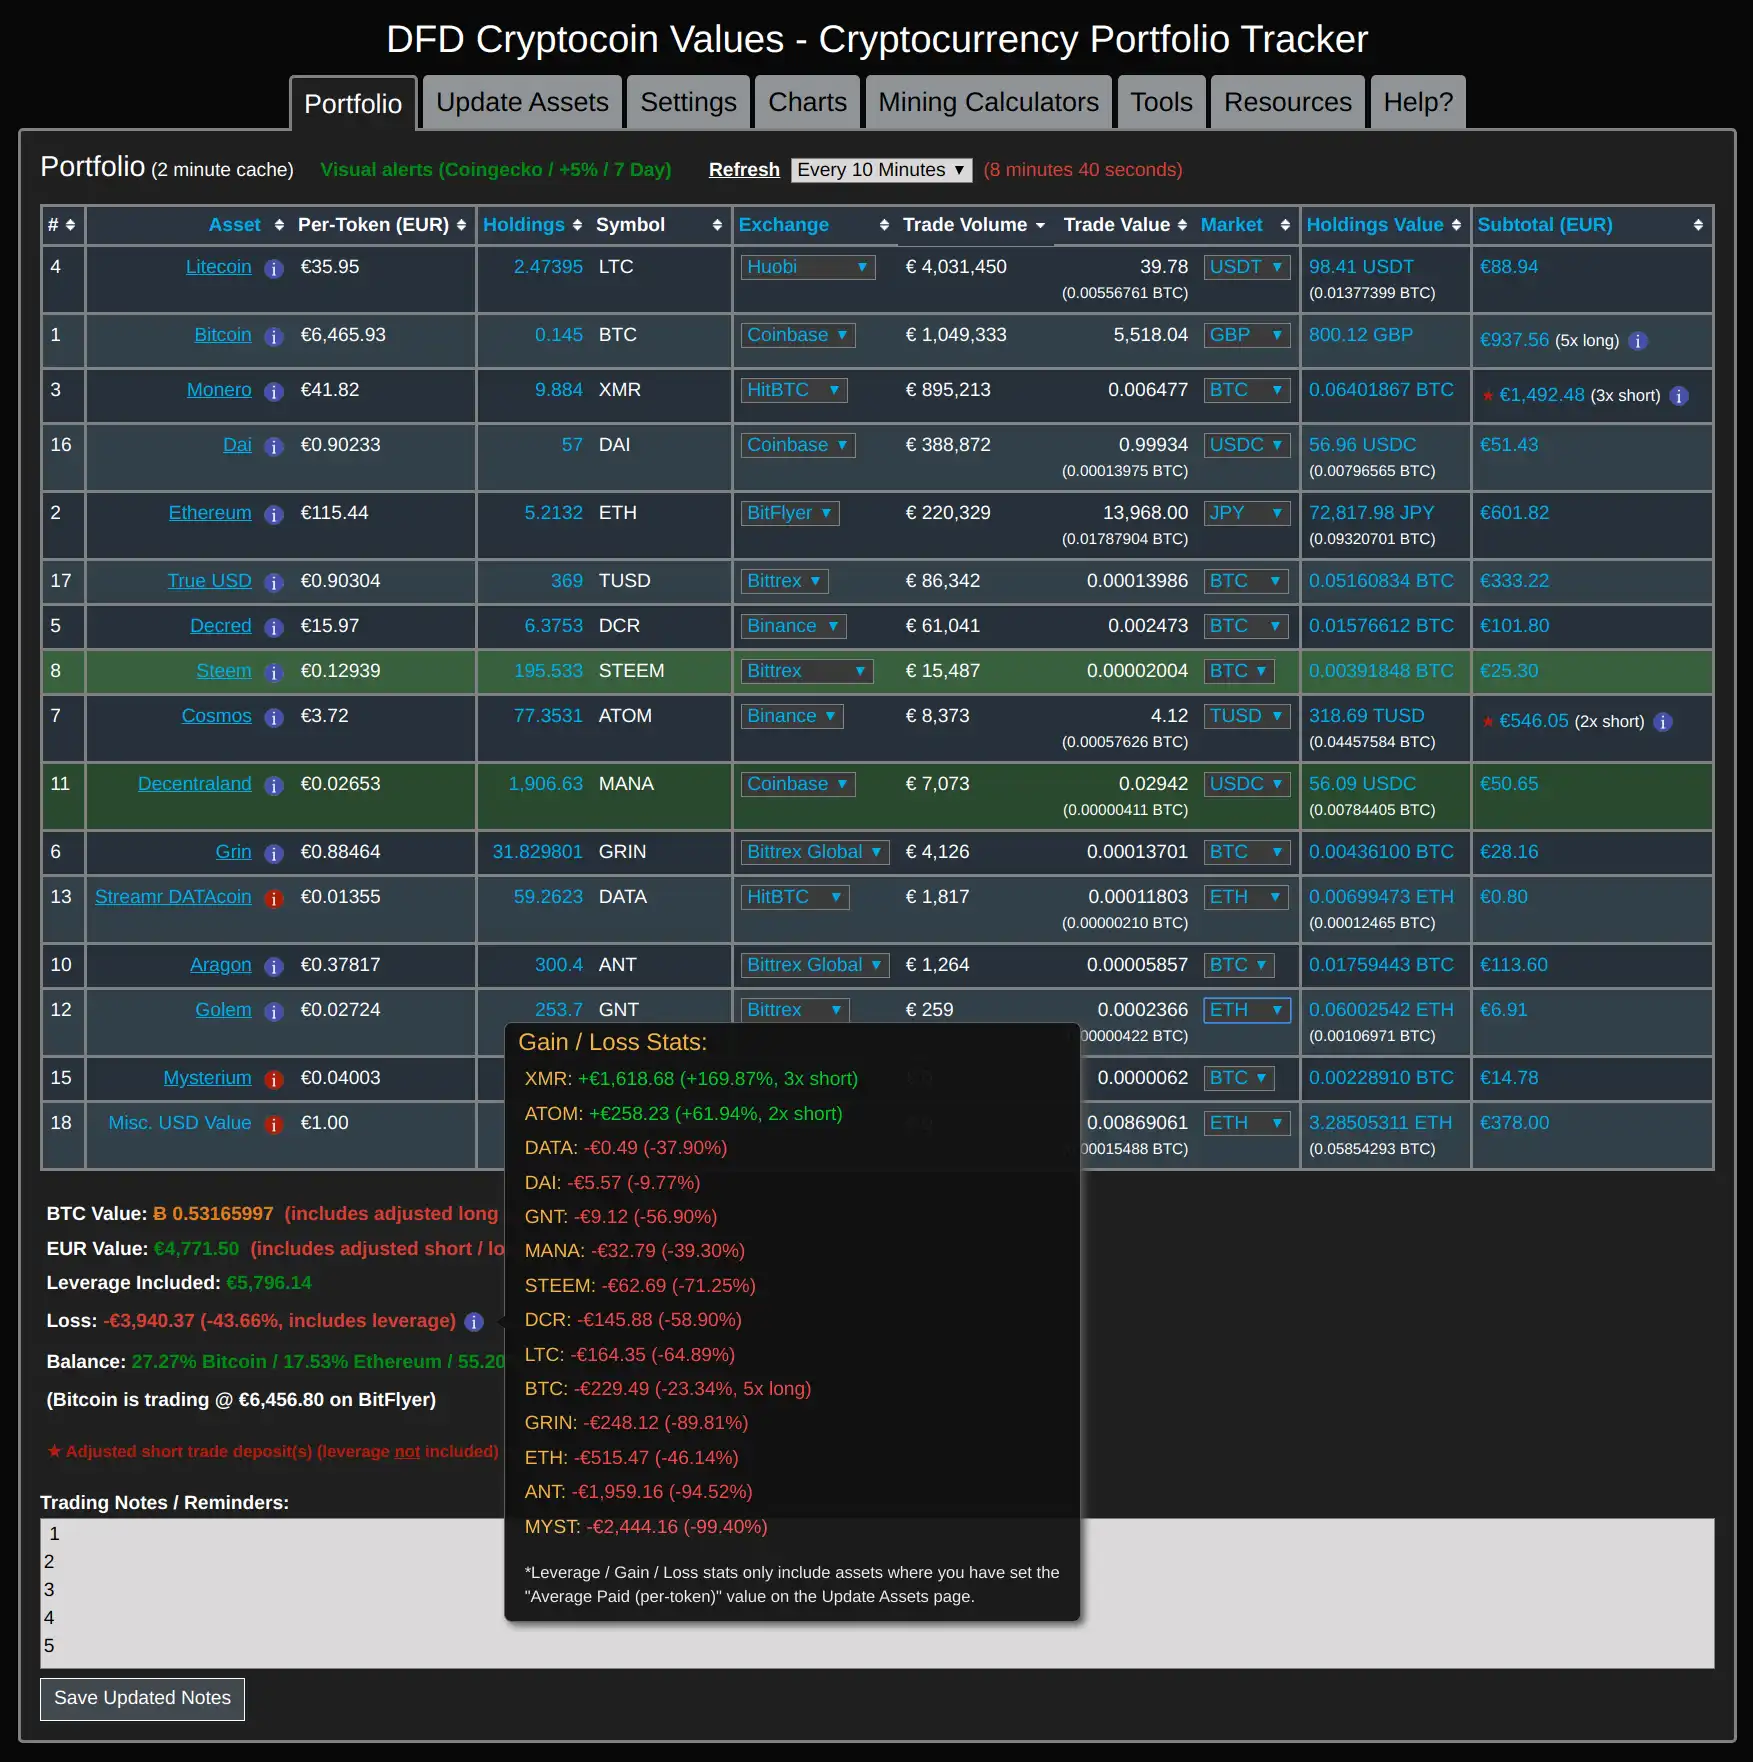This screenshot has width=1753, height=1762.
Task: Click the red info icon next to Streamr DATAcoin
Action: pyautogui.click(x=274, y=898)
